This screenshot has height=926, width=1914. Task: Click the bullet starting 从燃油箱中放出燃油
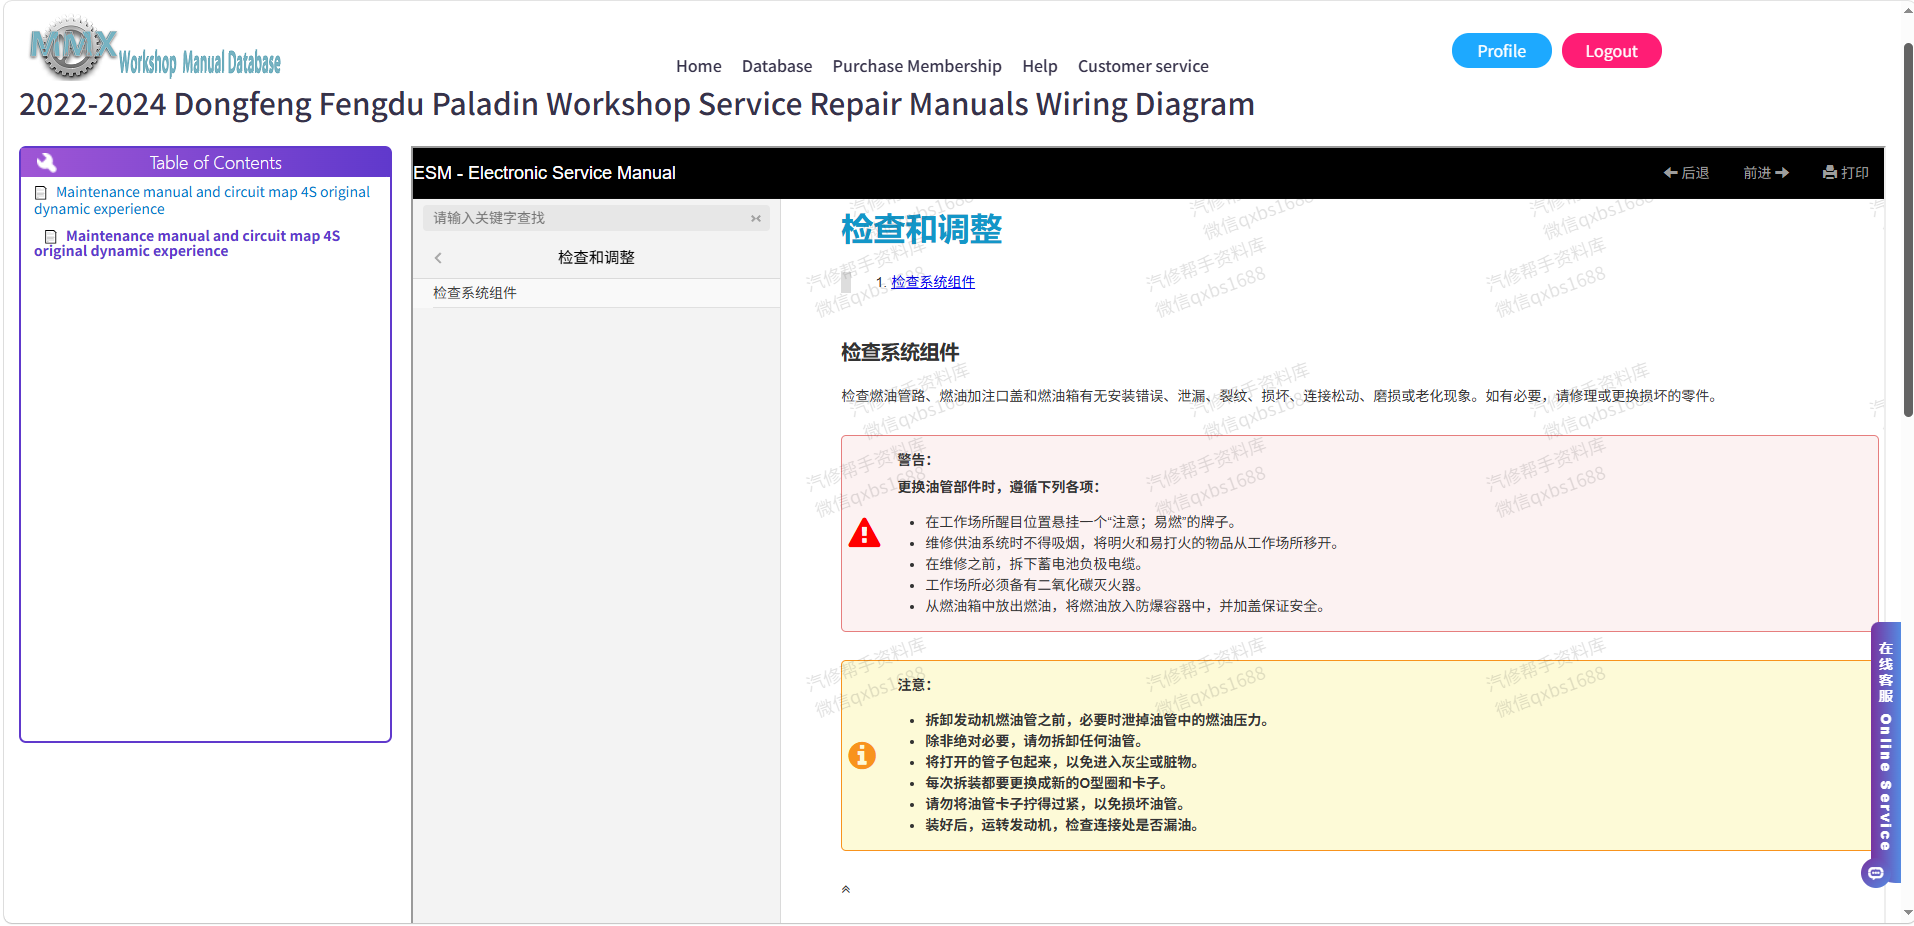1128,606
